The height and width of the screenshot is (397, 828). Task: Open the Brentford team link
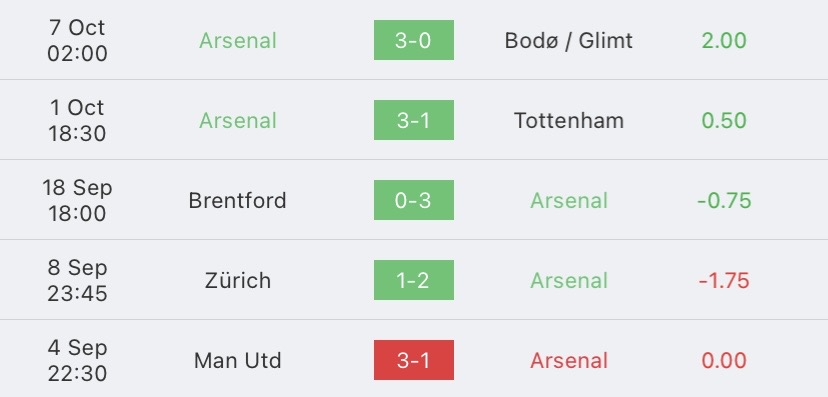coord(238,201)
